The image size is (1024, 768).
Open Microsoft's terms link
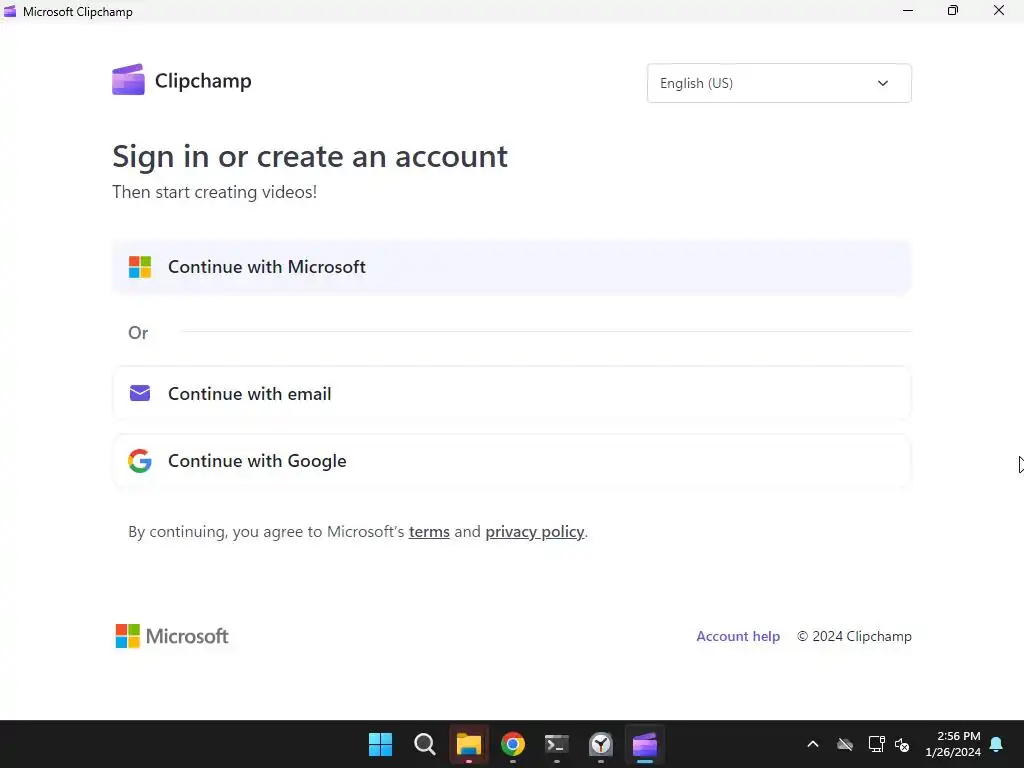(x=429, y=532)
